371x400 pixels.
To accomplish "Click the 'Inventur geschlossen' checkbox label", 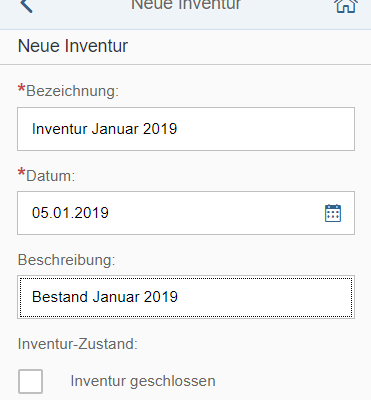I will 143,381.
